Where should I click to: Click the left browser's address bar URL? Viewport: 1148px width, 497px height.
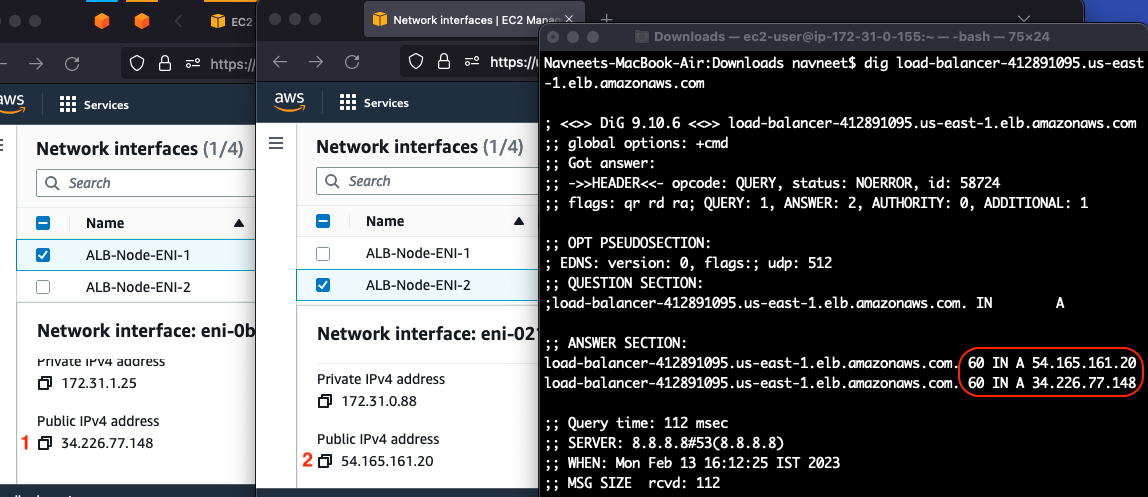pyautogui.click(x=232, y=64)
